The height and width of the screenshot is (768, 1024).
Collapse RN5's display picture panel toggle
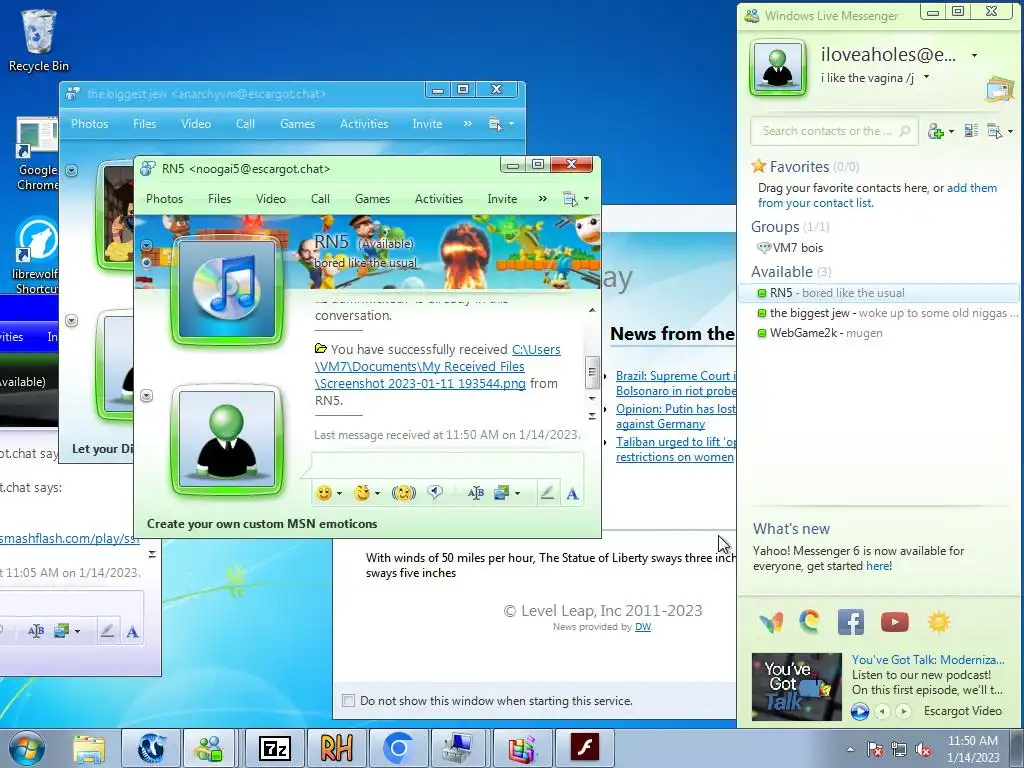(146, 246)
